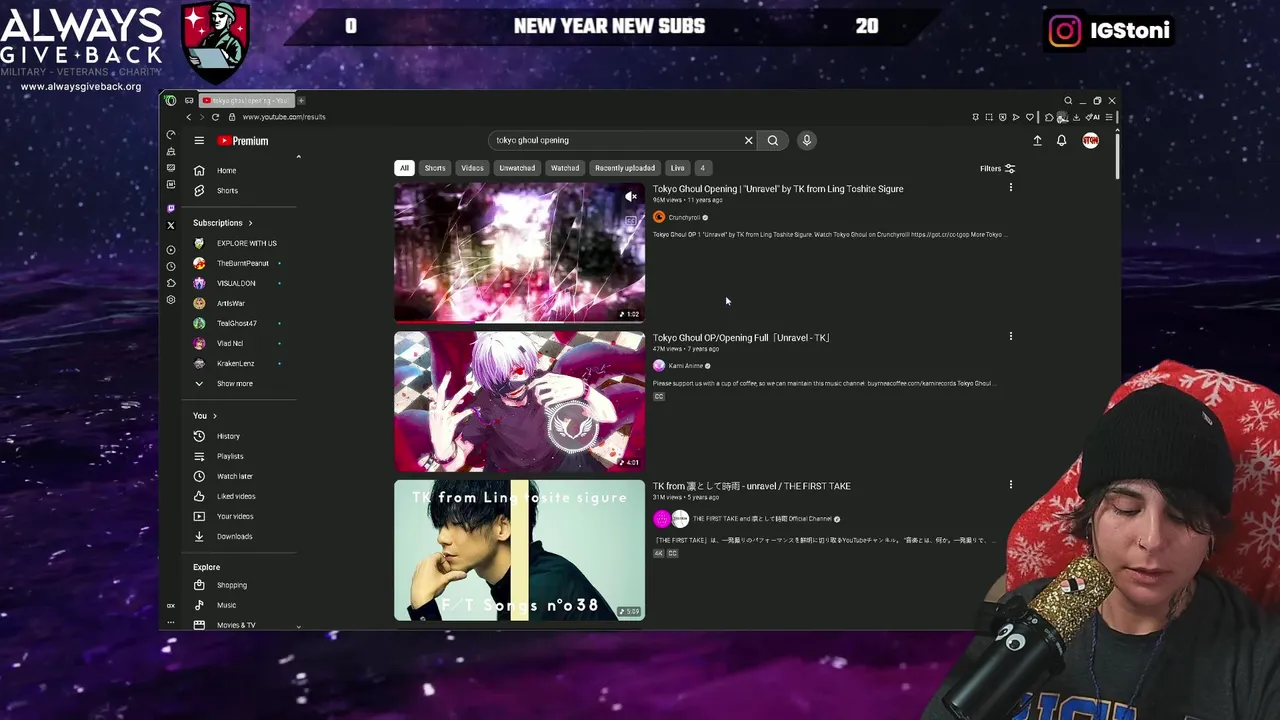The width and height of the screenshot is (1280, 720).
Task: Click the browser tab search magnifier
Action: tap(1068, 101)
